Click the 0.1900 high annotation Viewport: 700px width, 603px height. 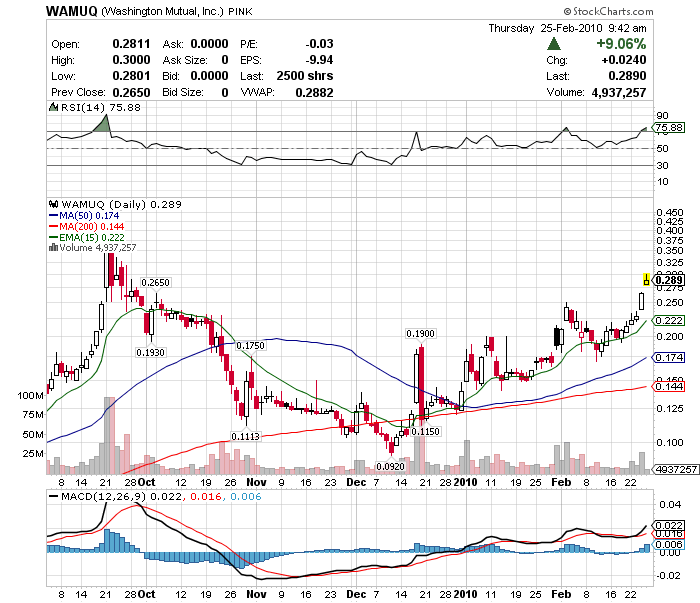pos(420,333)
